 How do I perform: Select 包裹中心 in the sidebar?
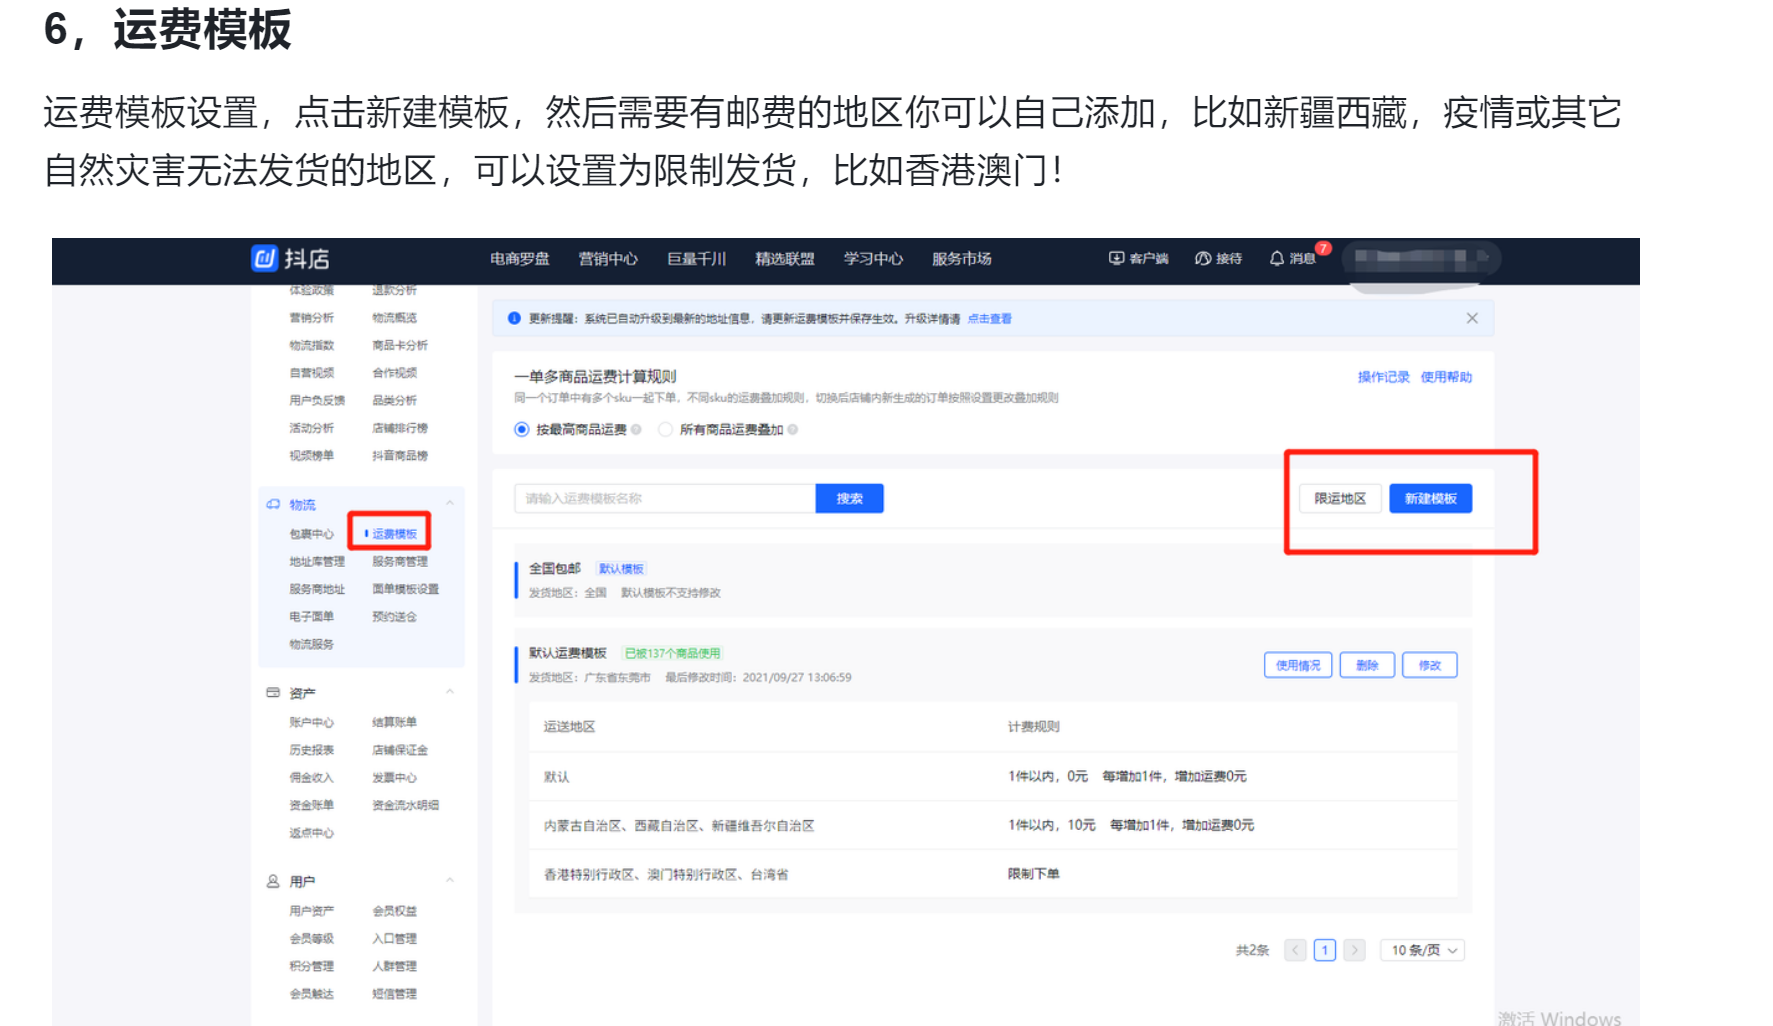pyautogui.click(x=312, y=534)
